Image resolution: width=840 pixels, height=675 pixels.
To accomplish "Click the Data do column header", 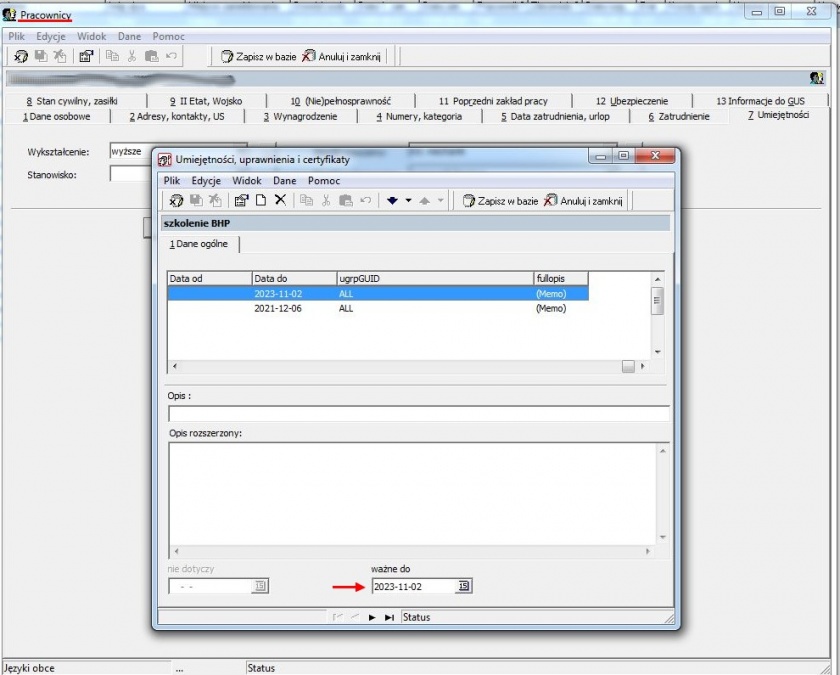I will tap(294, 278).
